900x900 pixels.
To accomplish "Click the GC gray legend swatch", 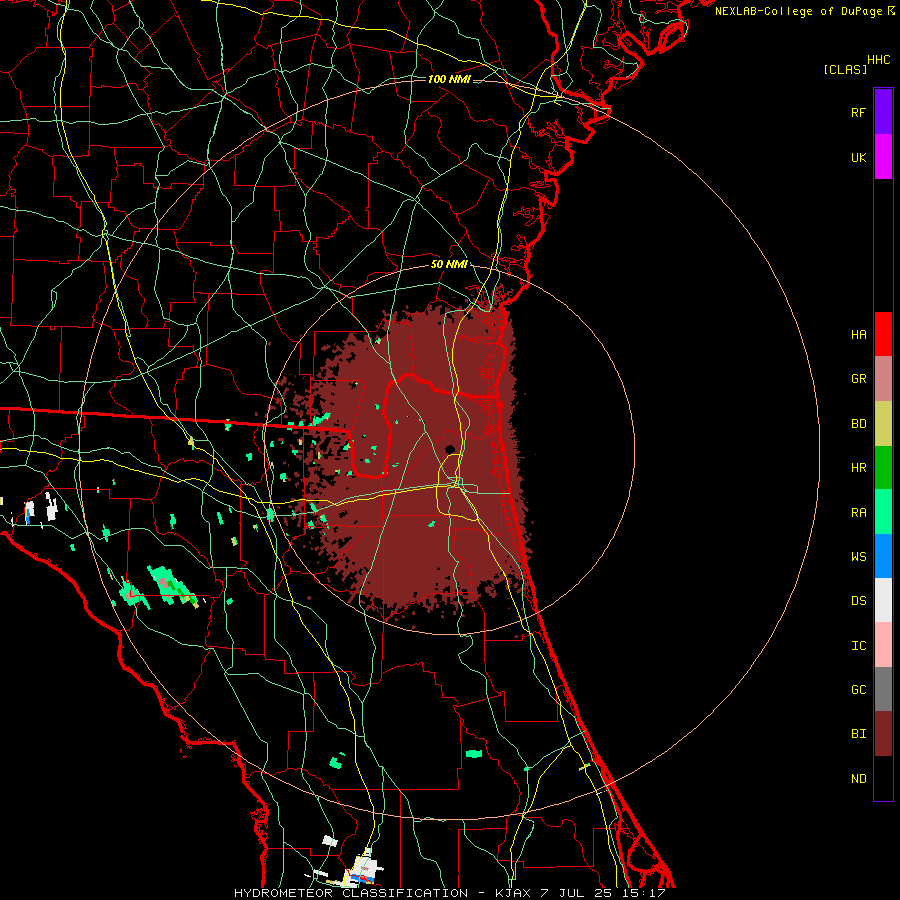I will pyautogui.click(x=883, y=689).
